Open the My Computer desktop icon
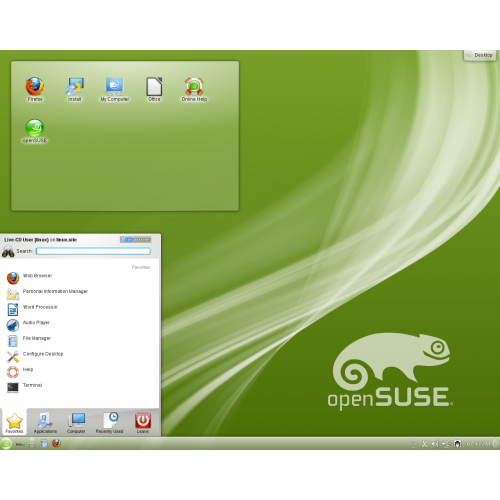 115,89
